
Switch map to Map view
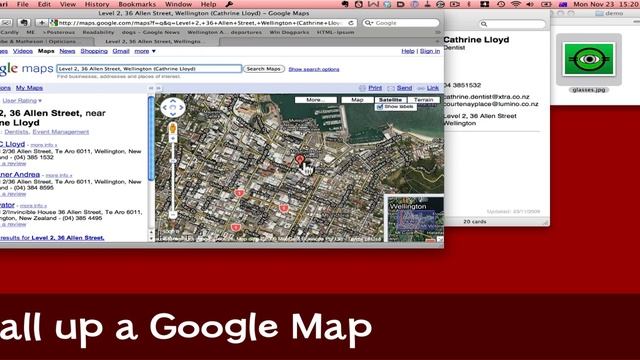357,100
